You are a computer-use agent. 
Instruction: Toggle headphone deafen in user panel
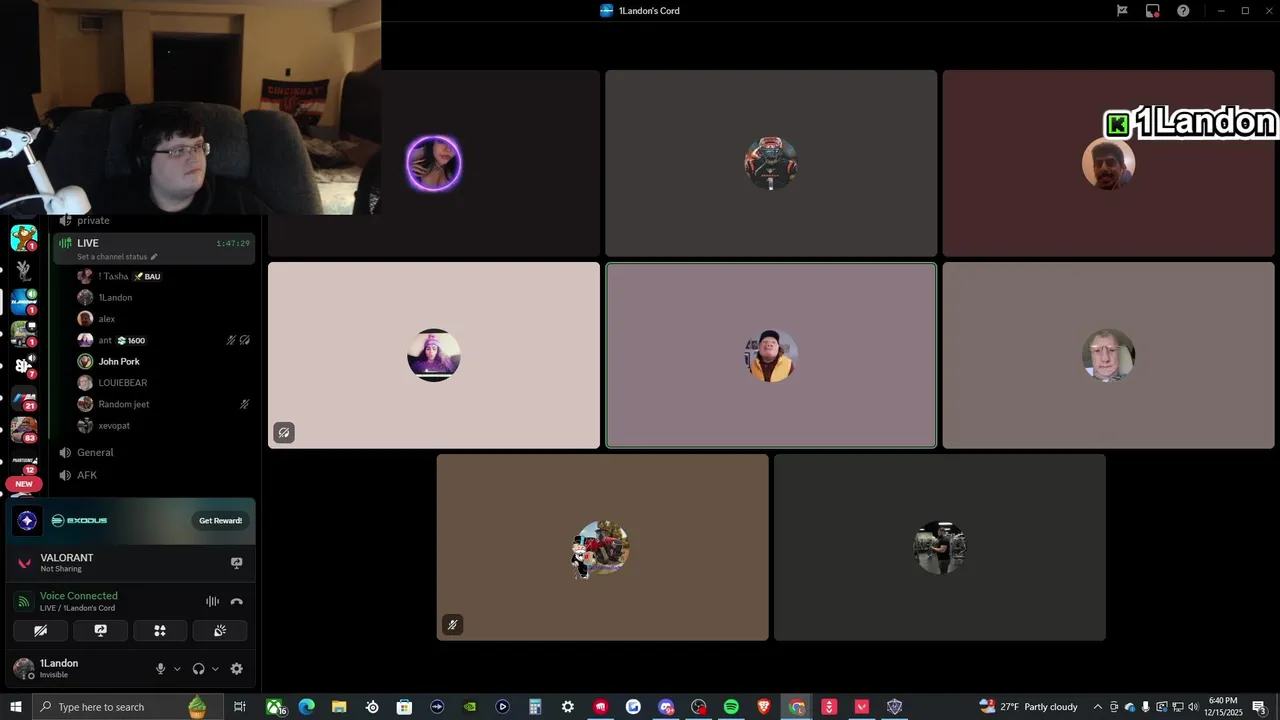(198, 669)
